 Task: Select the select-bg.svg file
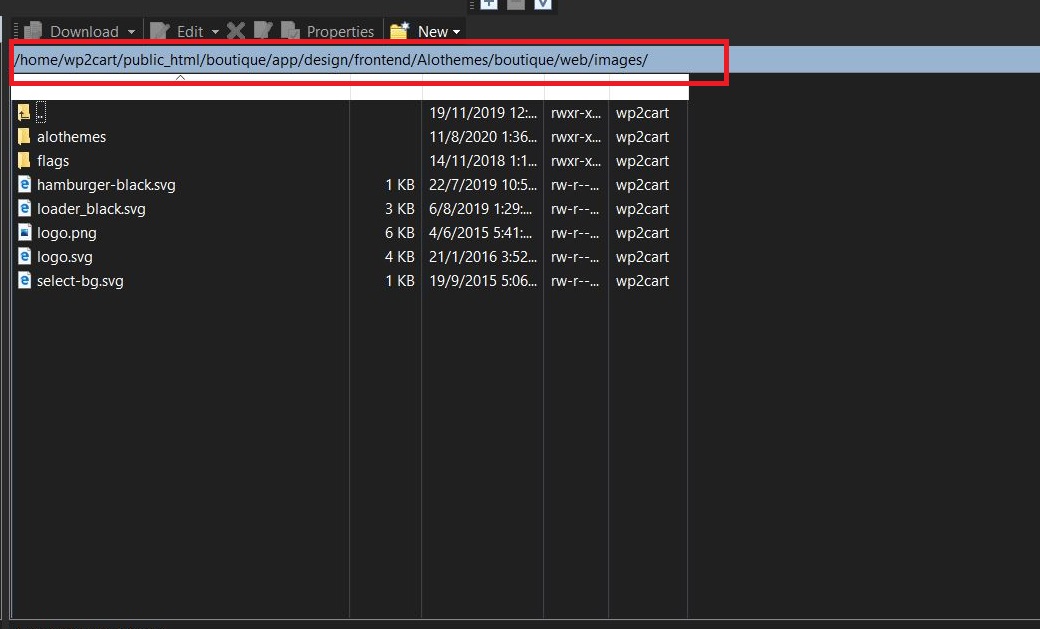click(x=80, y=281)
